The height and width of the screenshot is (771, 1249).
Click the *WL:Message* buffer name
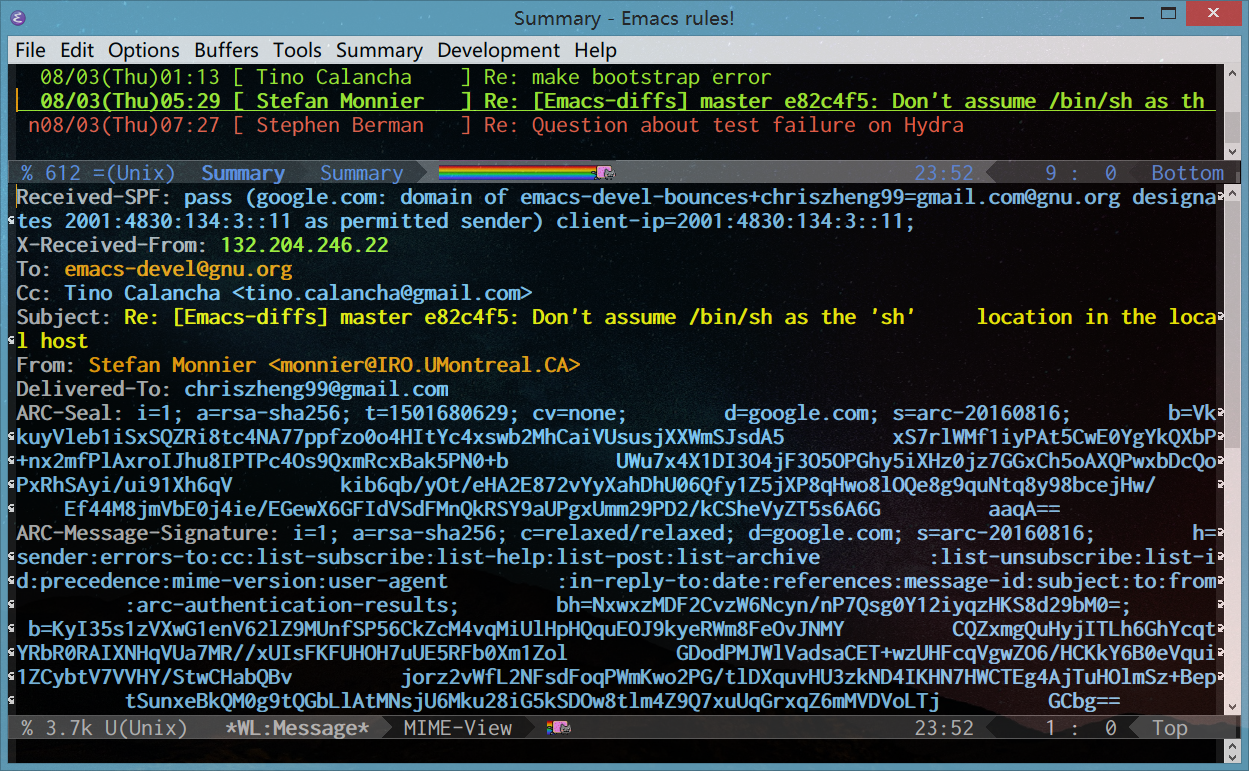297,728
